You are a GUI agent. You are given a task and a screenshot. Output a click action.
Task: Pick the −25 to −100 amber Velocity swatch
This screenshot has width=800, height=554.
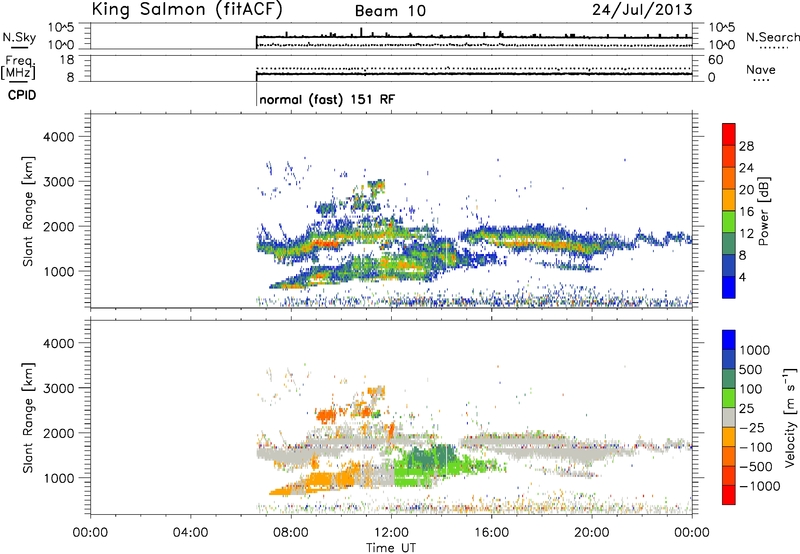(729, 437)
